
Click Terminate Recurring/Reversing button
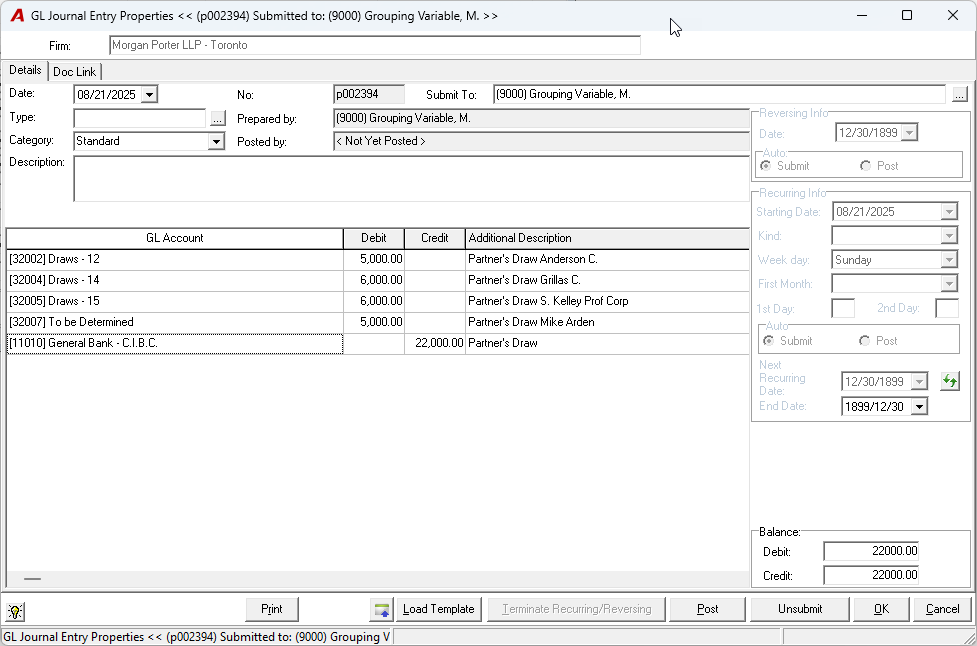coord(576,609)
